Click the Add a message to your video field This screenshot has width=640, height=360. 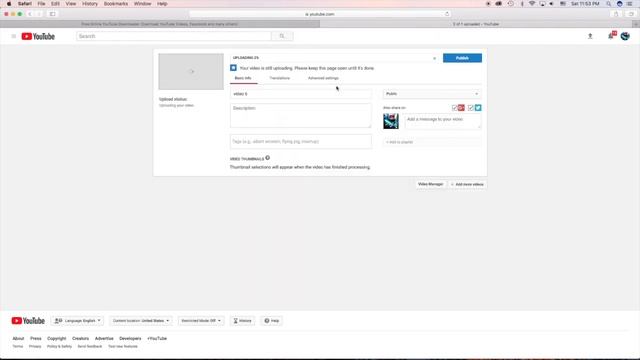click(443, 122)
